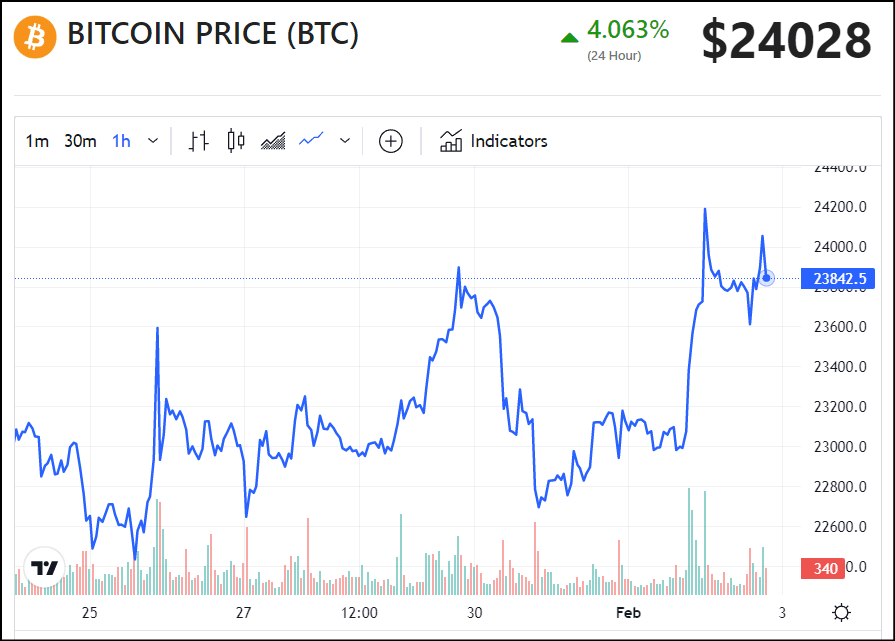The image size is (895, 641).
Task: Select the line chart style icon
Action: (x=311, y=141)
